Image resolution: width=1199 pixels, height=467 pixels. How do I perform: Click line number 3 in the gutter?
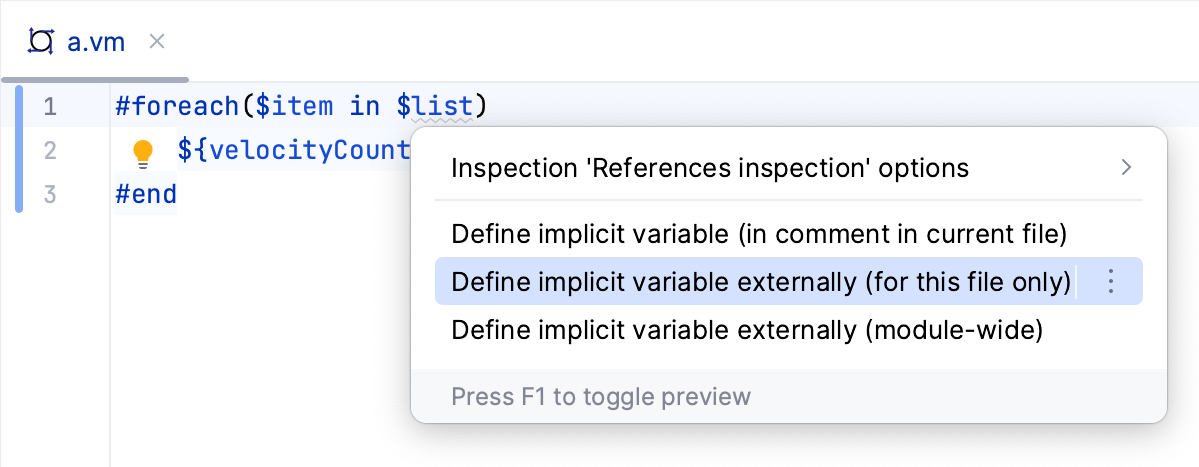50,194
